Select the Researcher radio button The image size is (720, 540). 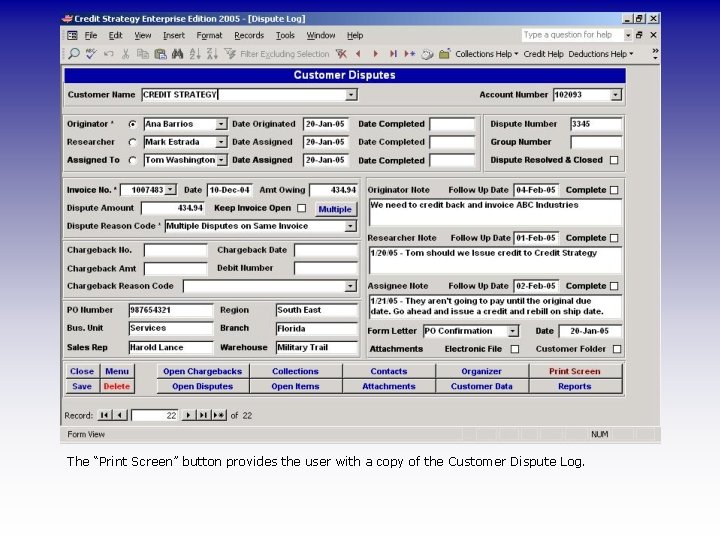point(133,142)
